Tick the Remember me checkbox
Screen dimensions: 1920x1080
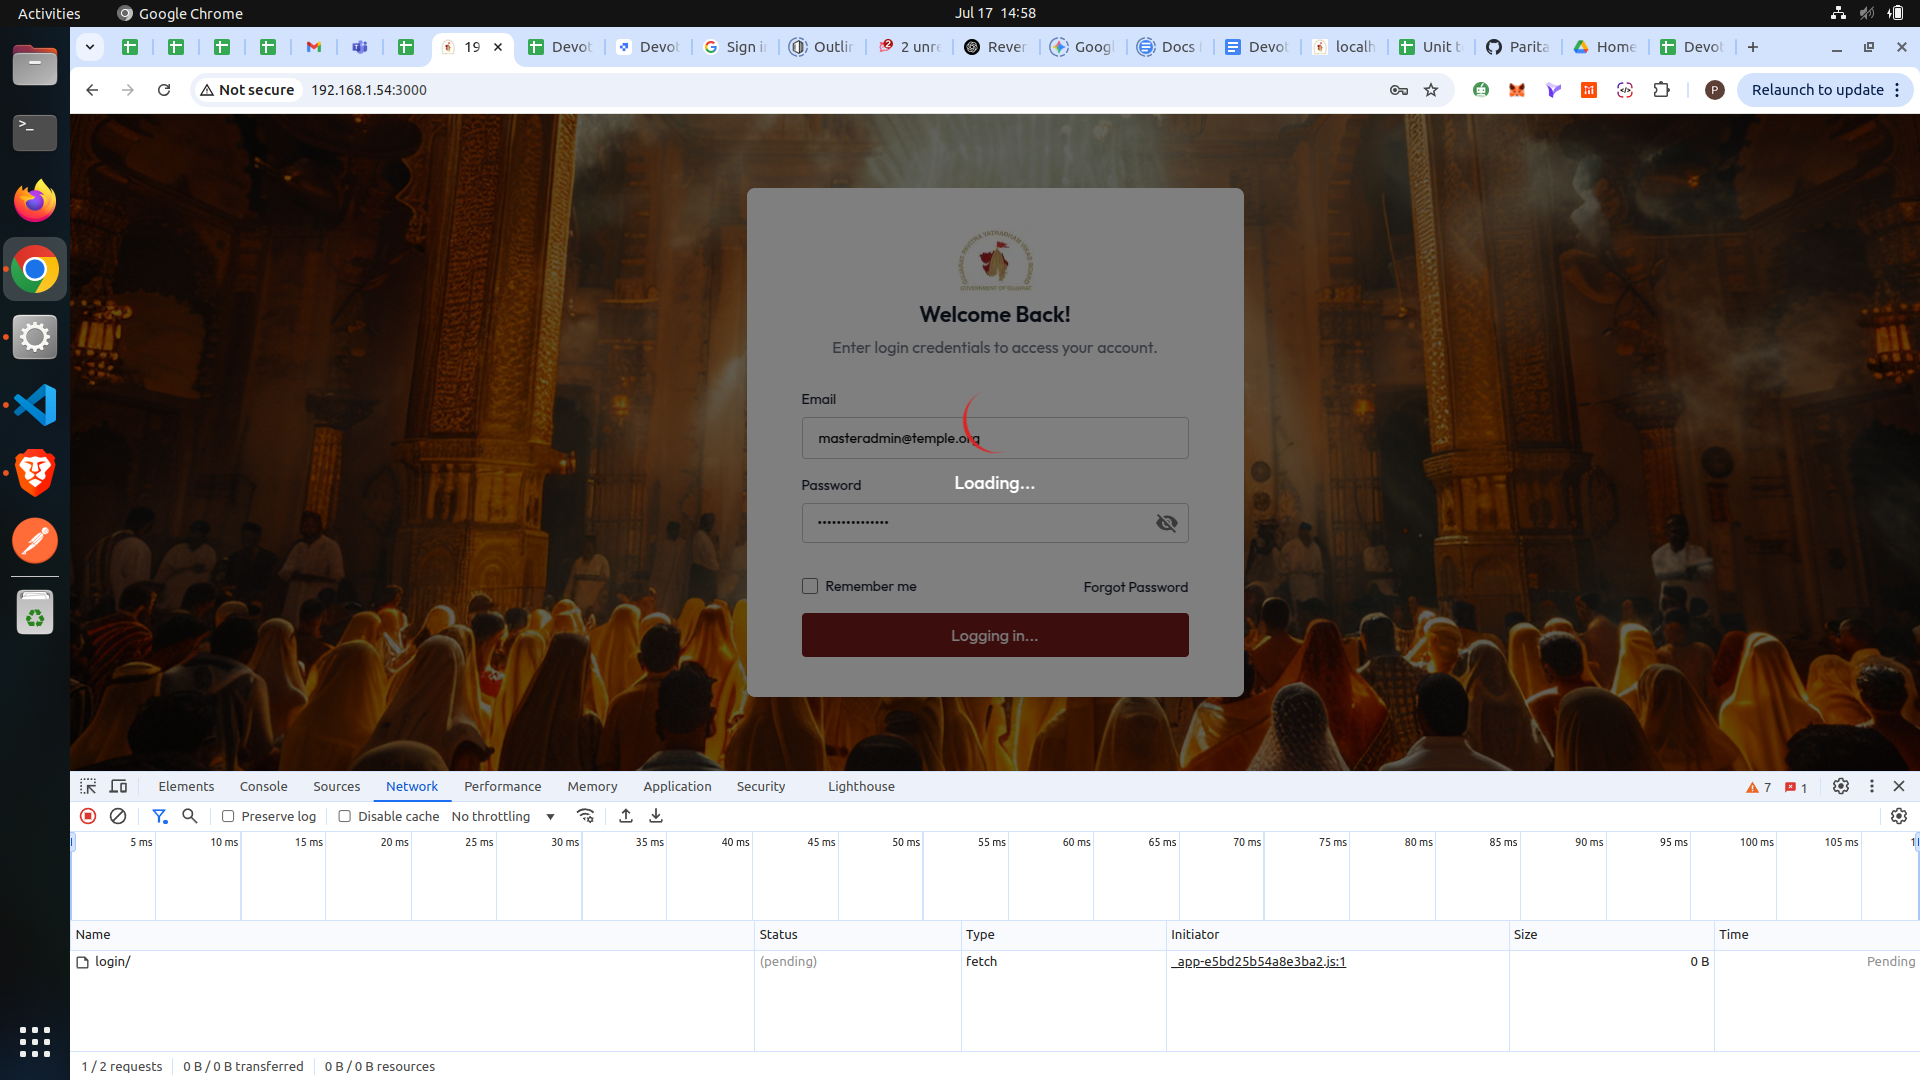810,586
